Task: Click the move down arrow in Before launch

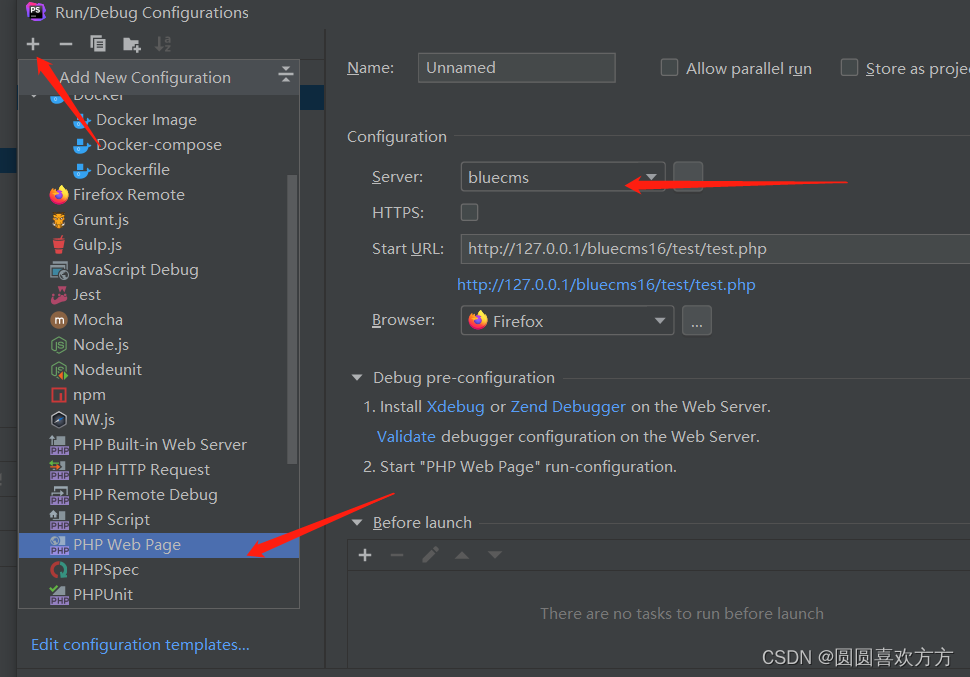Action: [x=495, y=555]
